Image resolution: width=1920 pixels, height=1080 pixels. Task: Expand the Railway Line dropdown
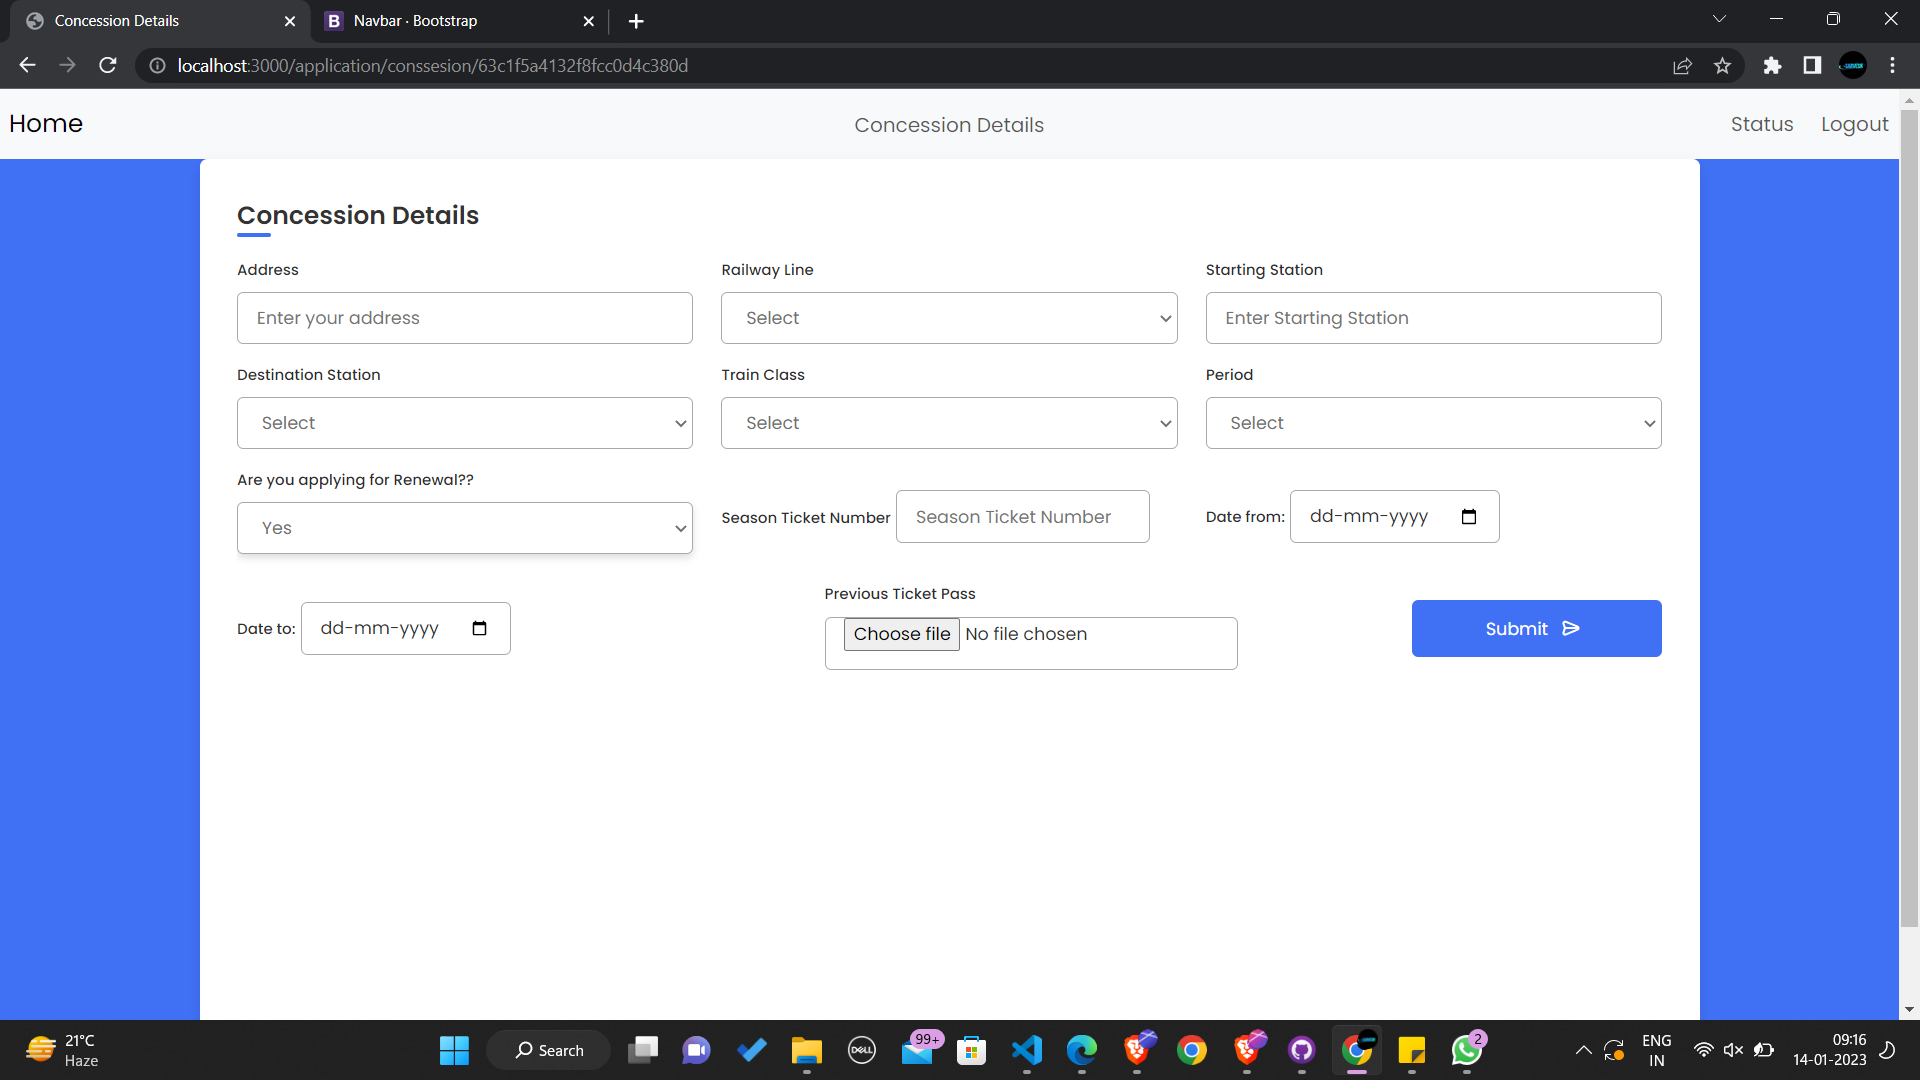[x=948, y=318]
